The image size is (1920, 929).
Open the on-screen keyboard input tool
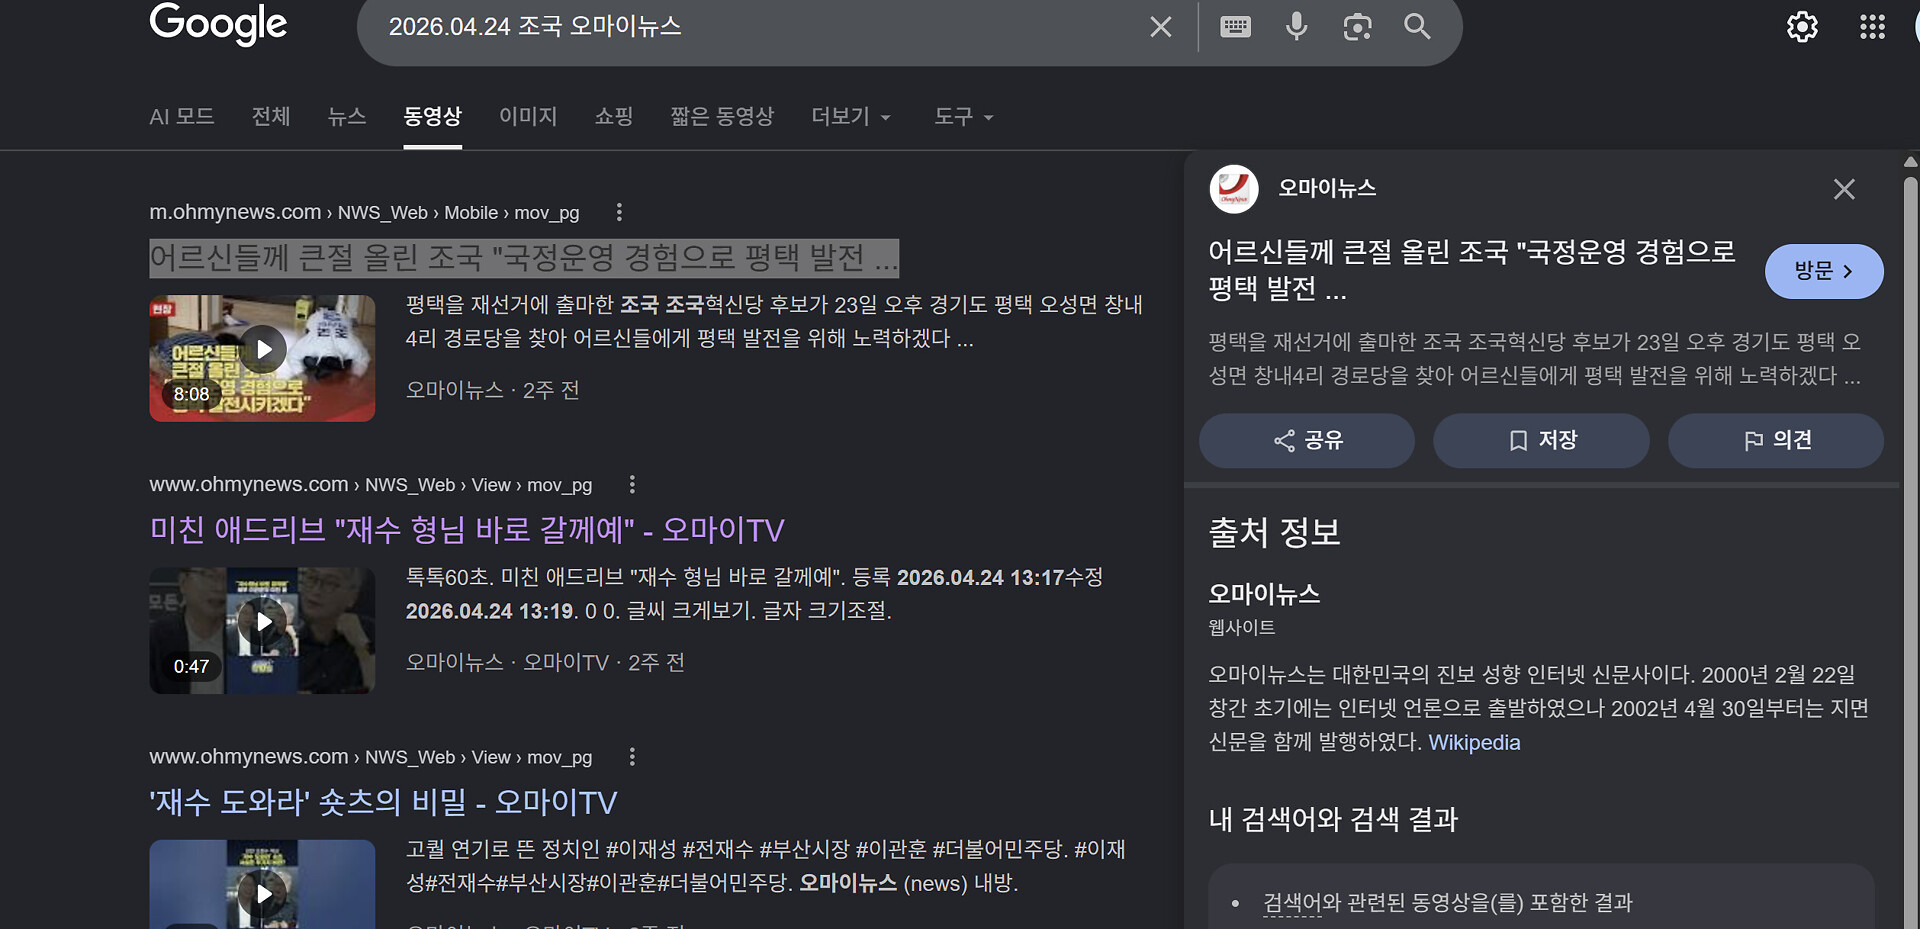coord(1235,27)
